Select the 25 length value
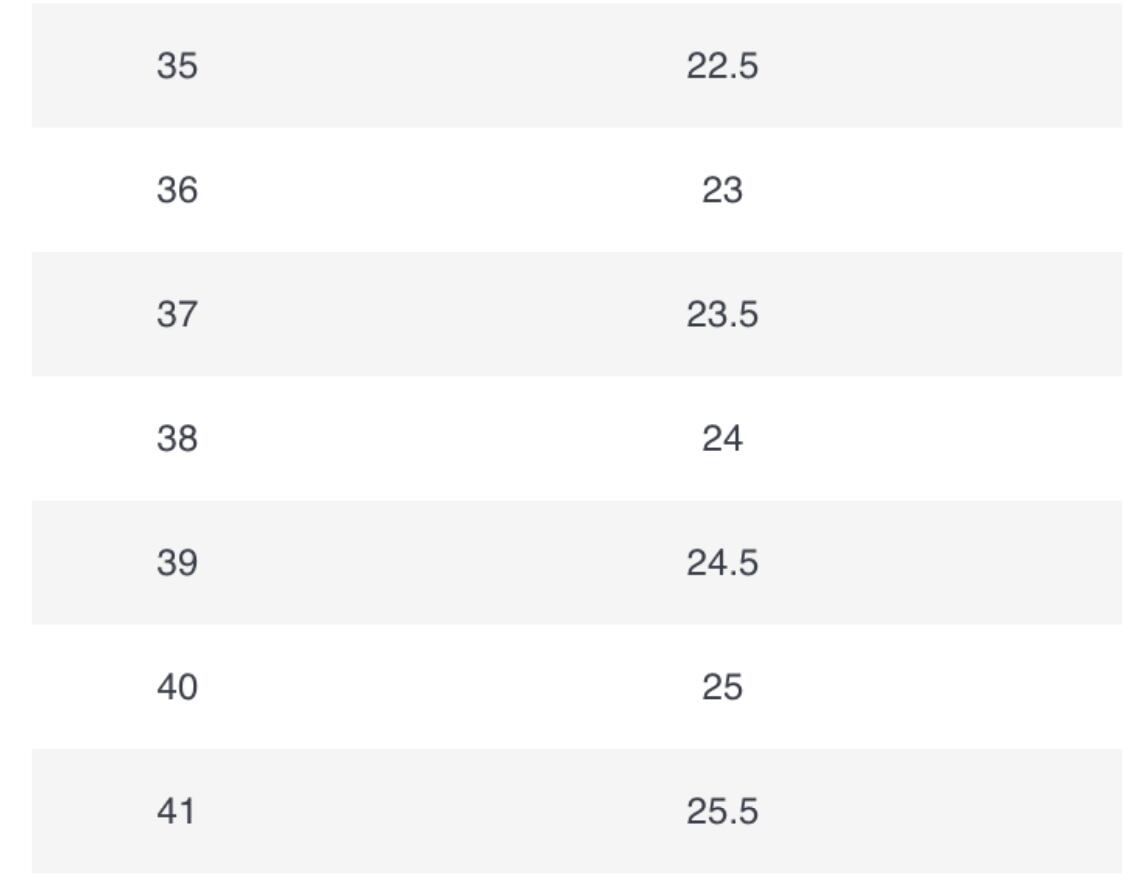Viewport: 1146px width, 879px height. [x=722, y=687]
